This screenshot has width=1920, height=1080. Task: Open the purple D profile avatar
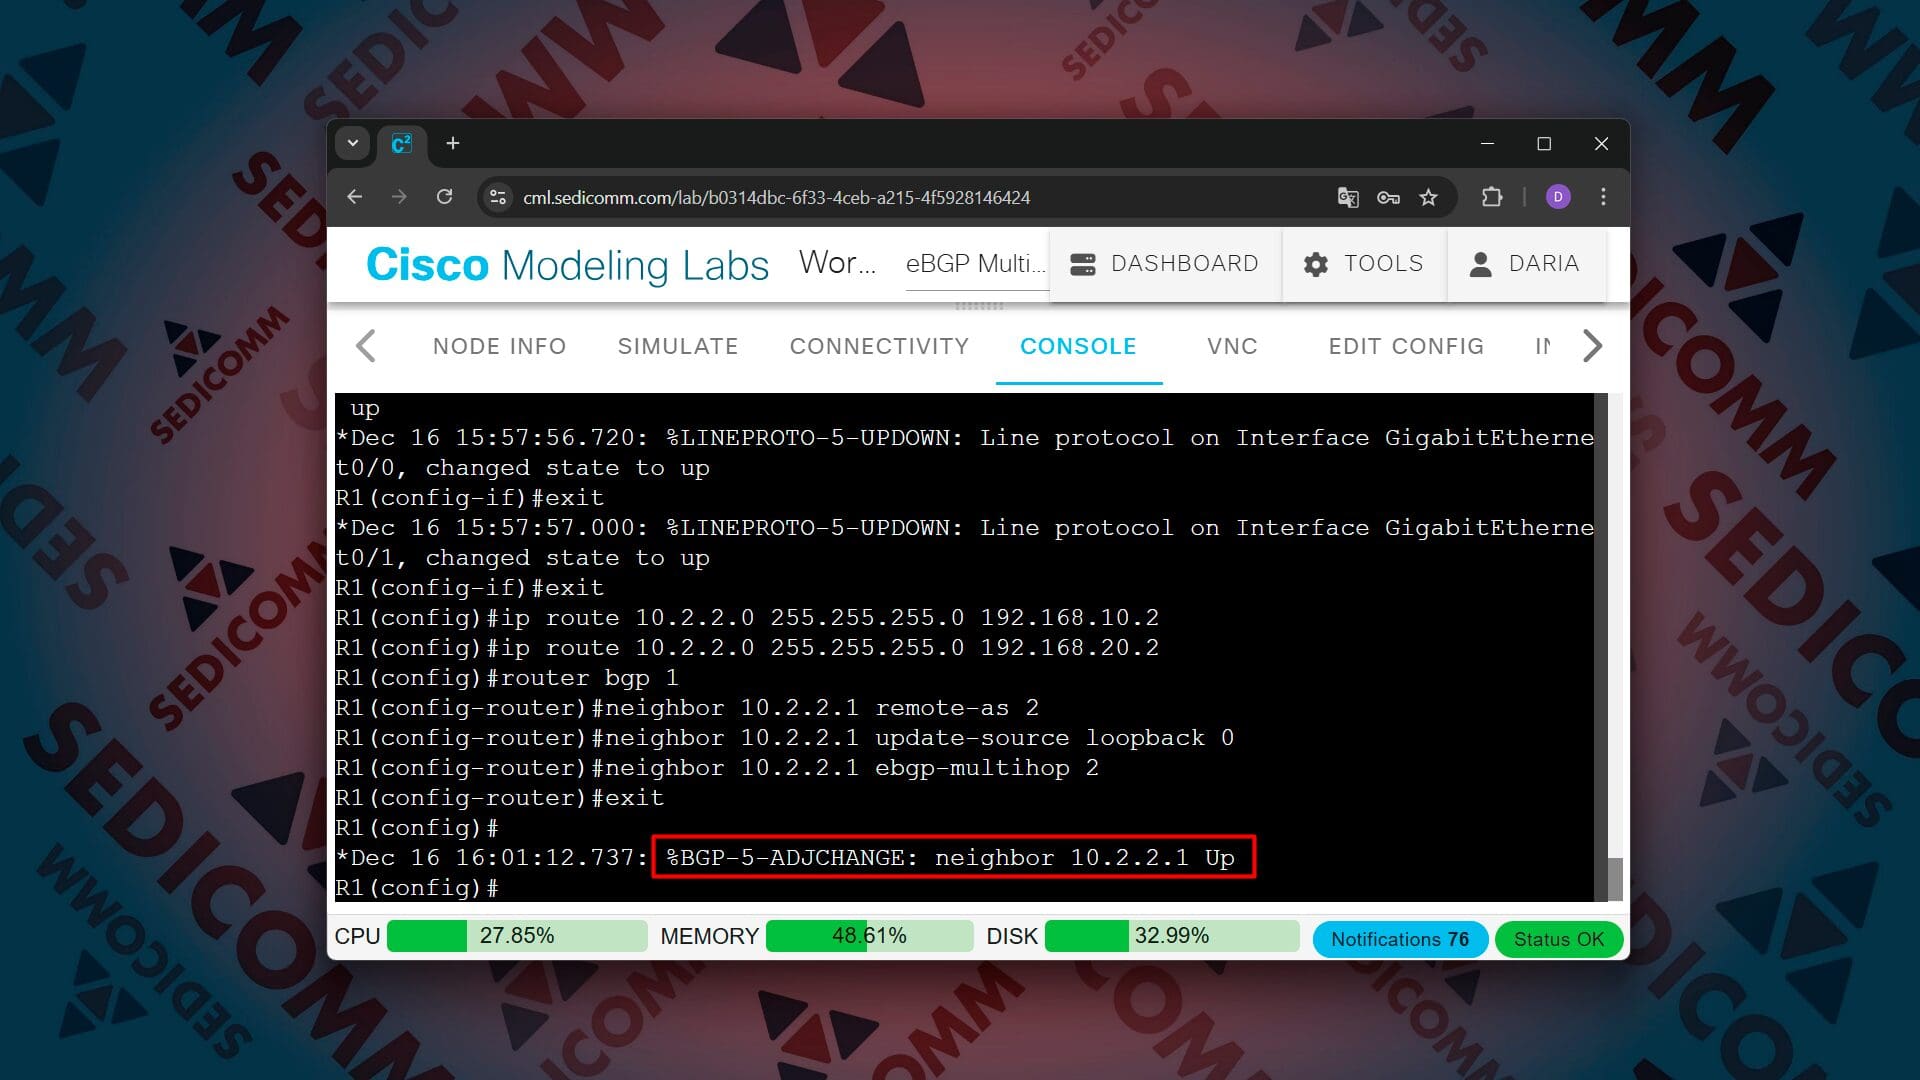1557,197
